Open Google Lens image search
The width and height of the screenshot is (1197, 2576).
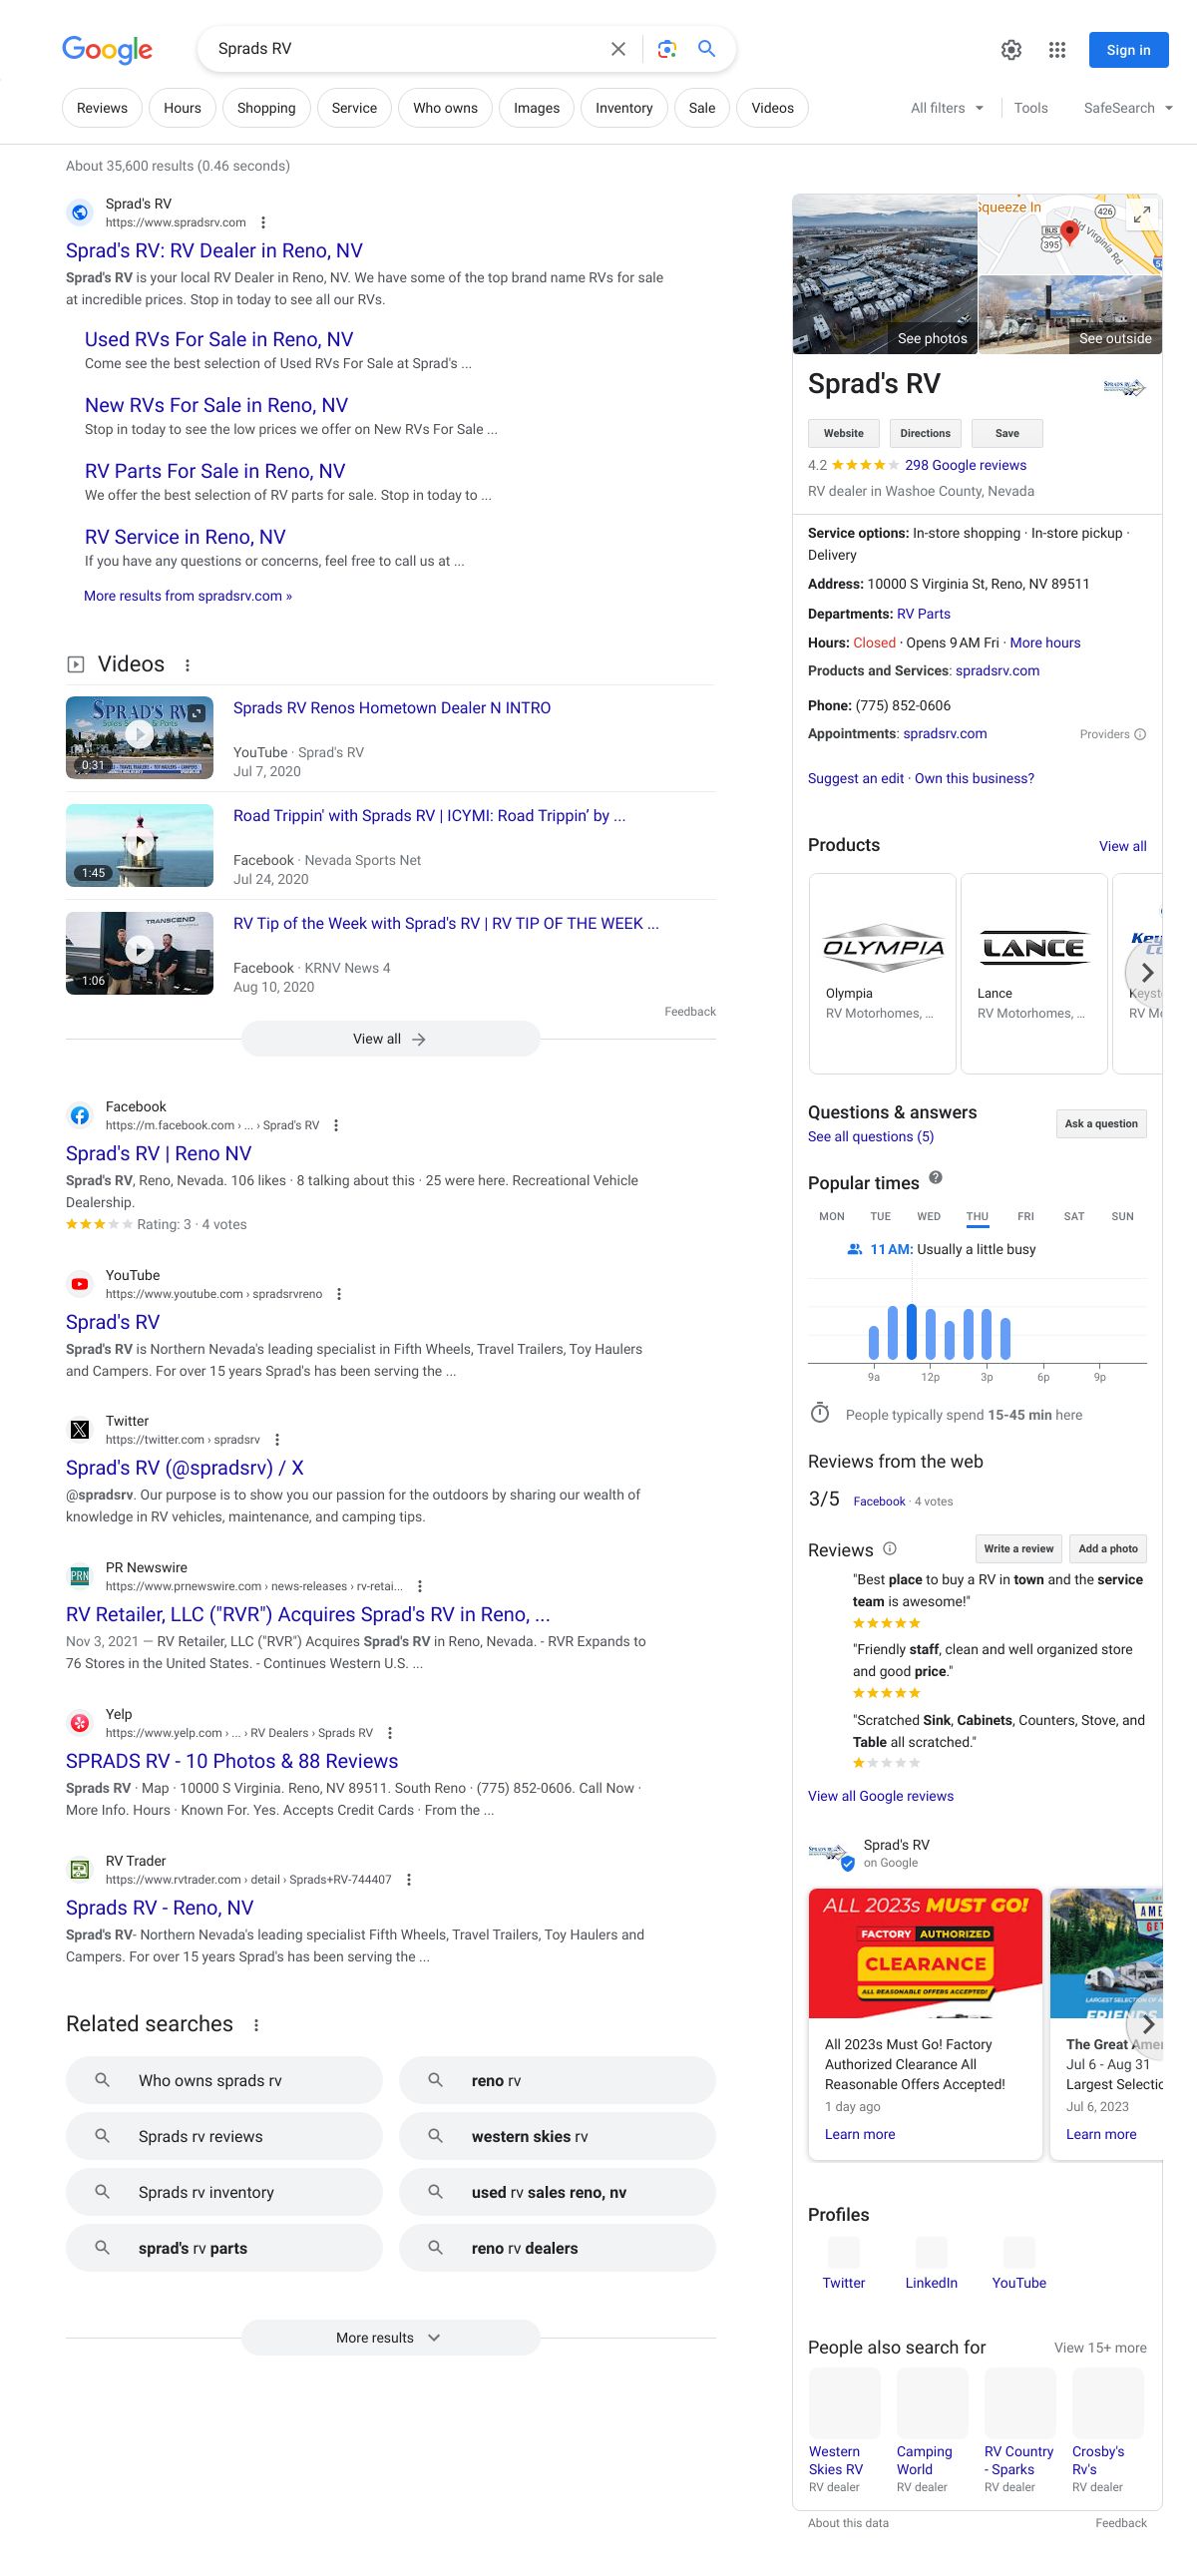point(667,49)
